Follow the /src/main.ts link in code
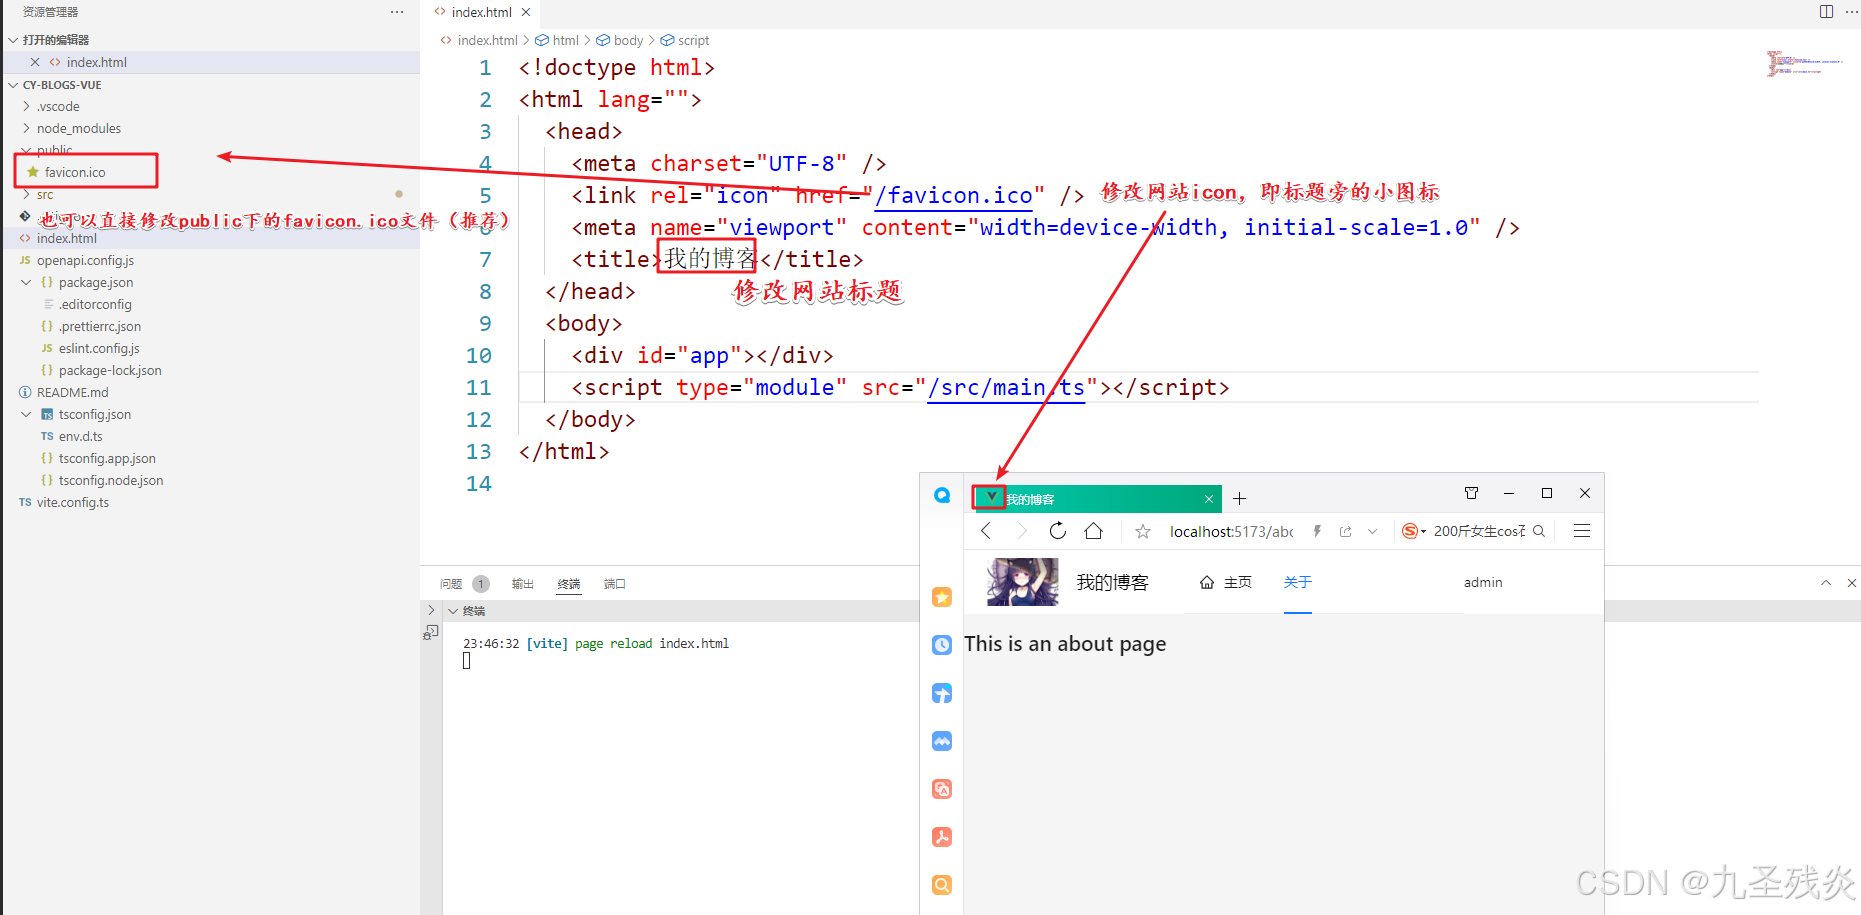 [1006, 388]
